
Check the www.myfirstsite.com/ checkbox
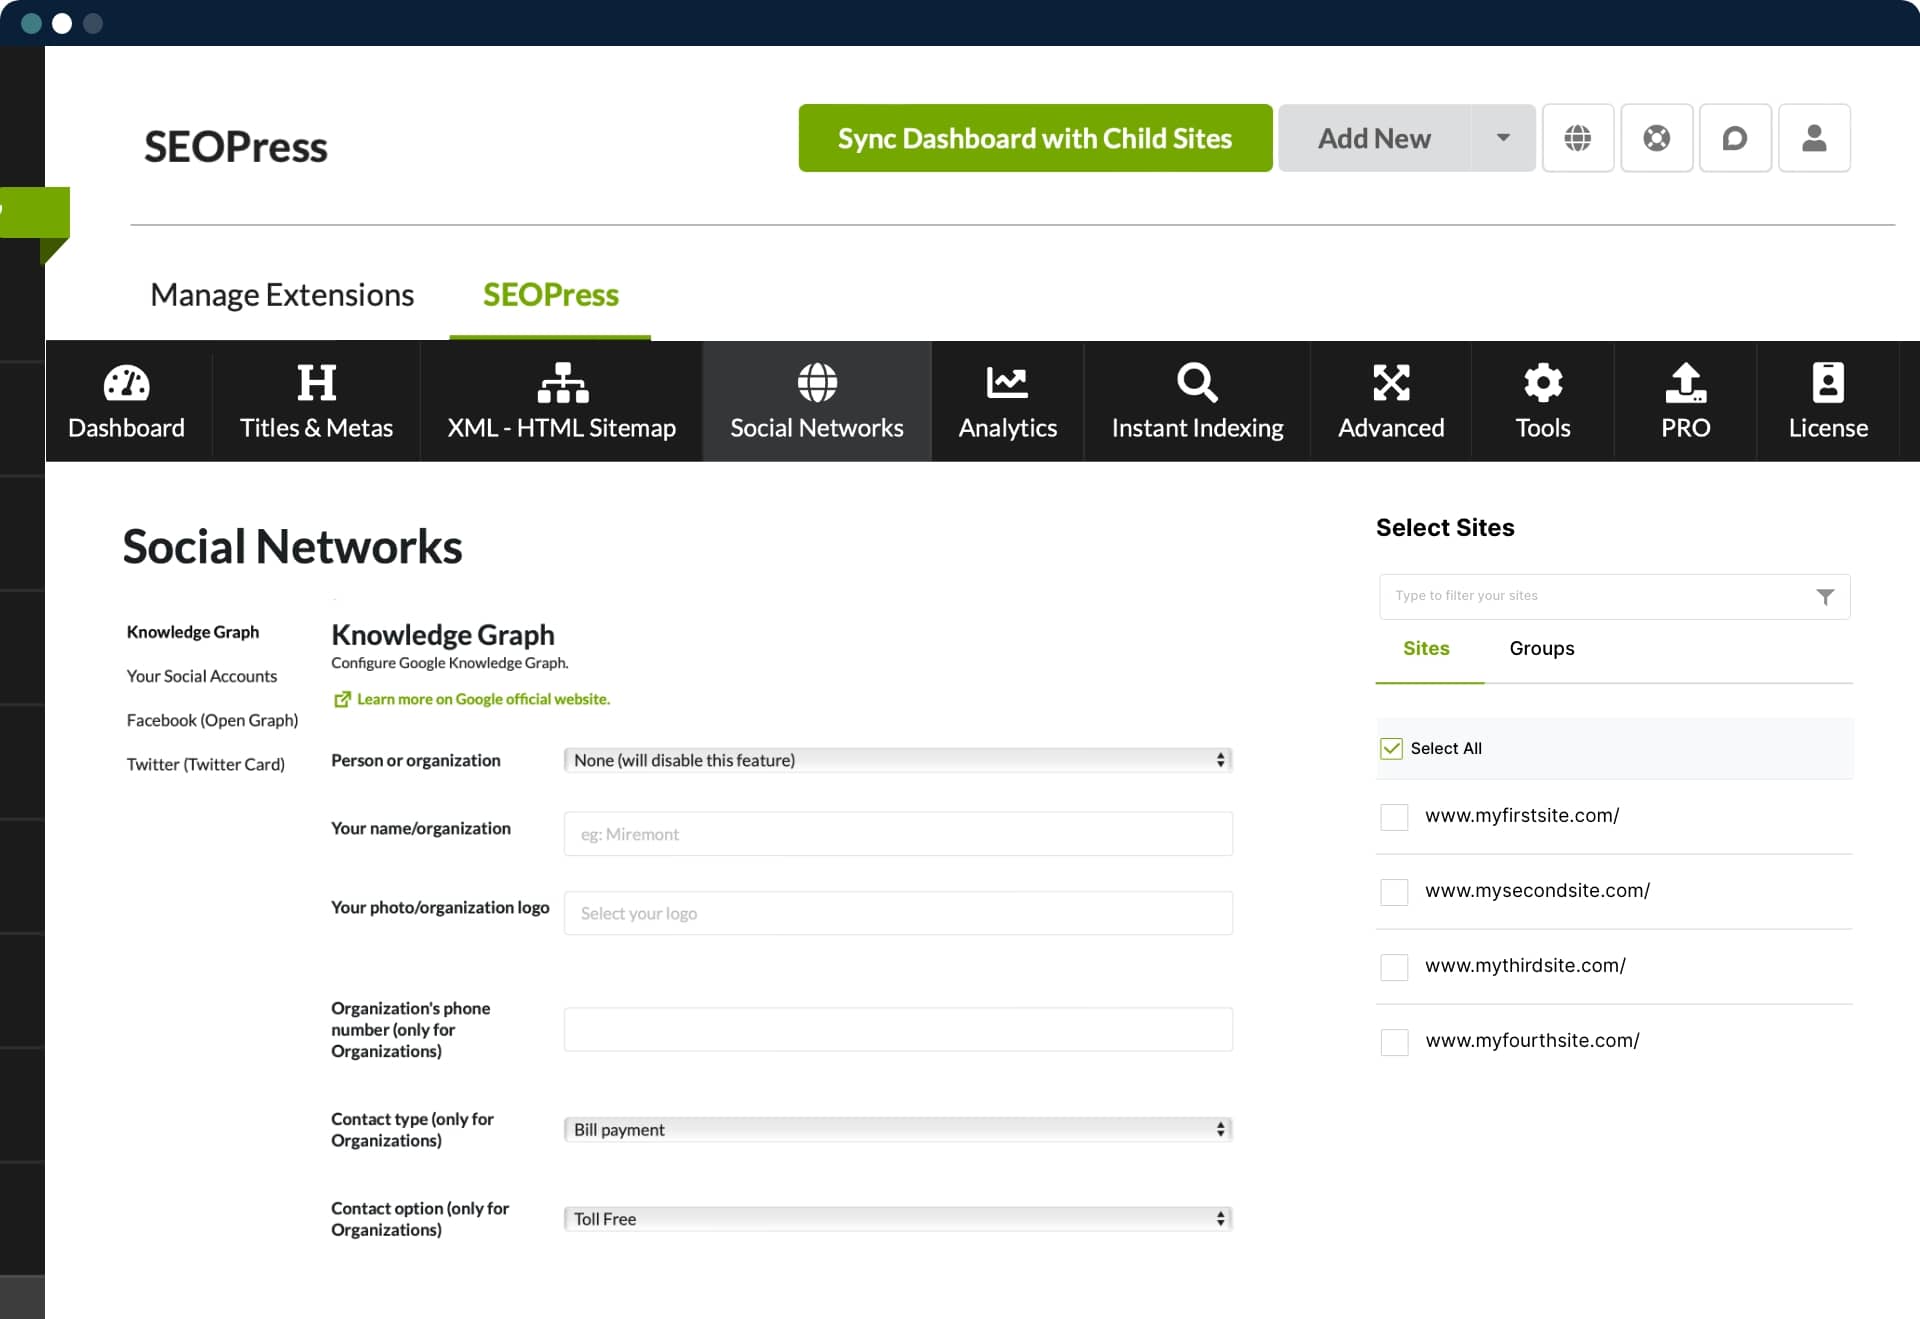[x=1392, y=816]
